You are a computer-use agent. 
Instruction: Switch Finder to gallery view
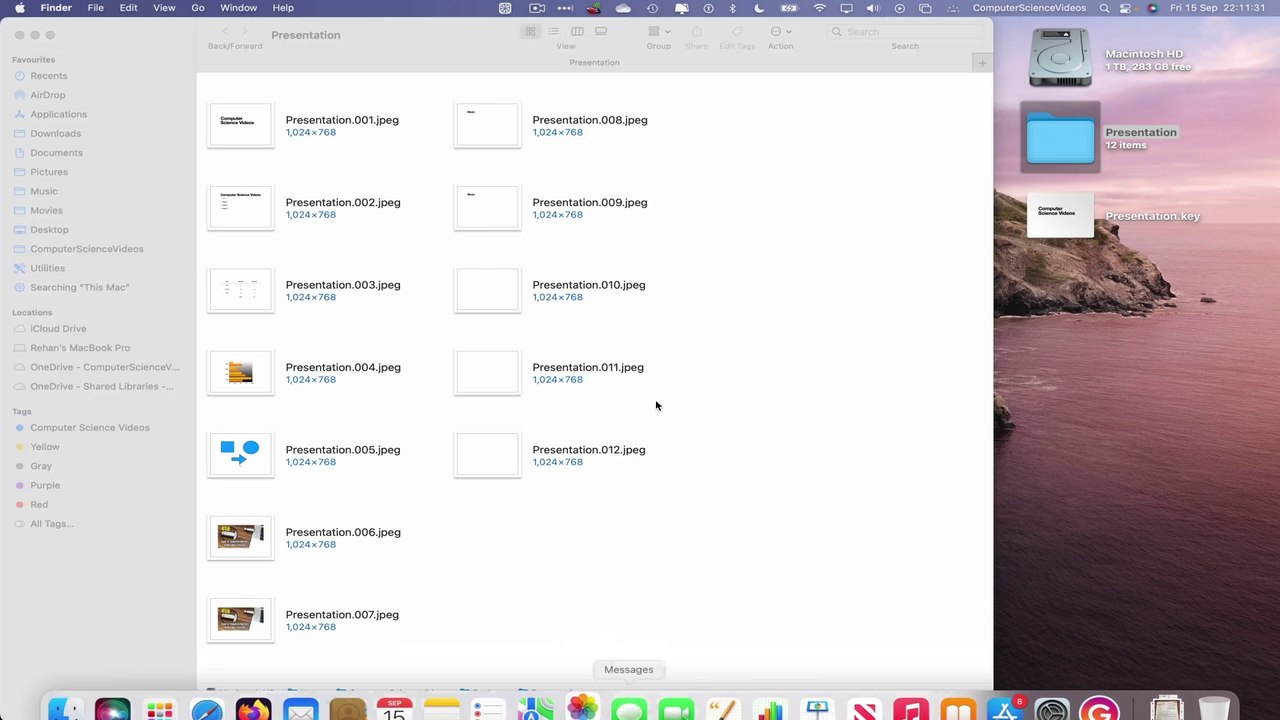point(601,32)
